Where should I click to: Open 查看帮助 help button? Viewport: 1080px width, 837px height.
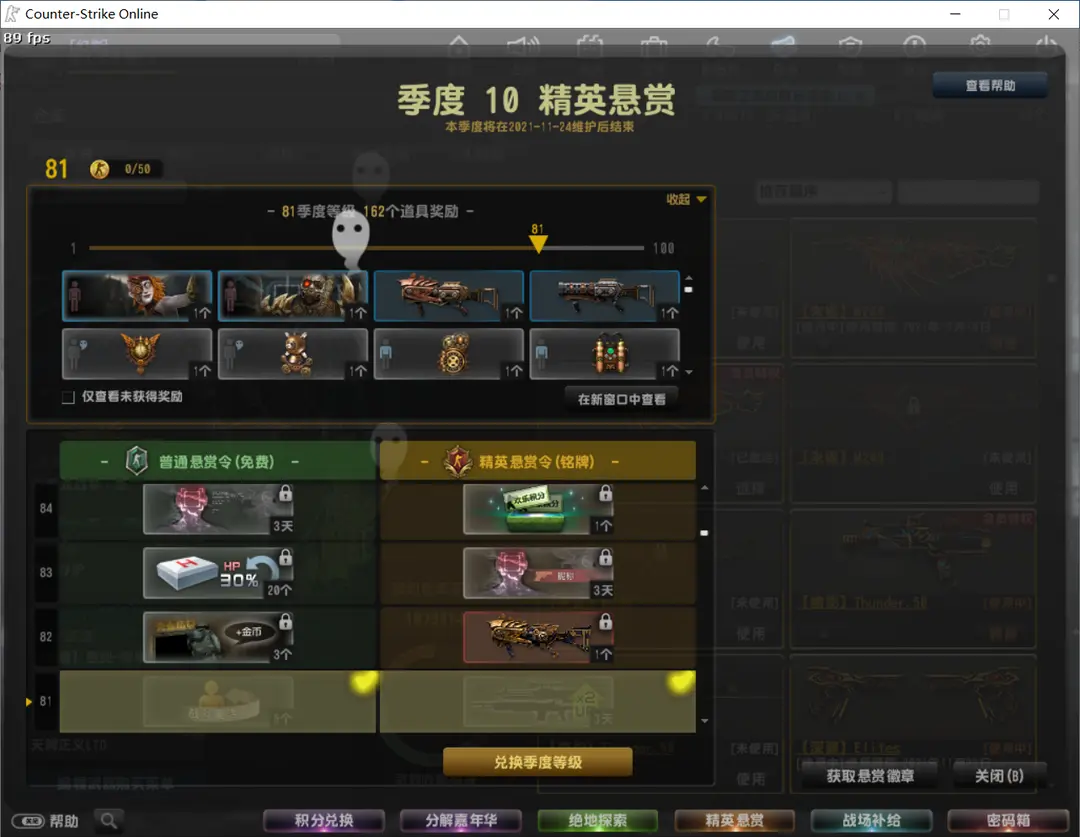click(990, 85)
